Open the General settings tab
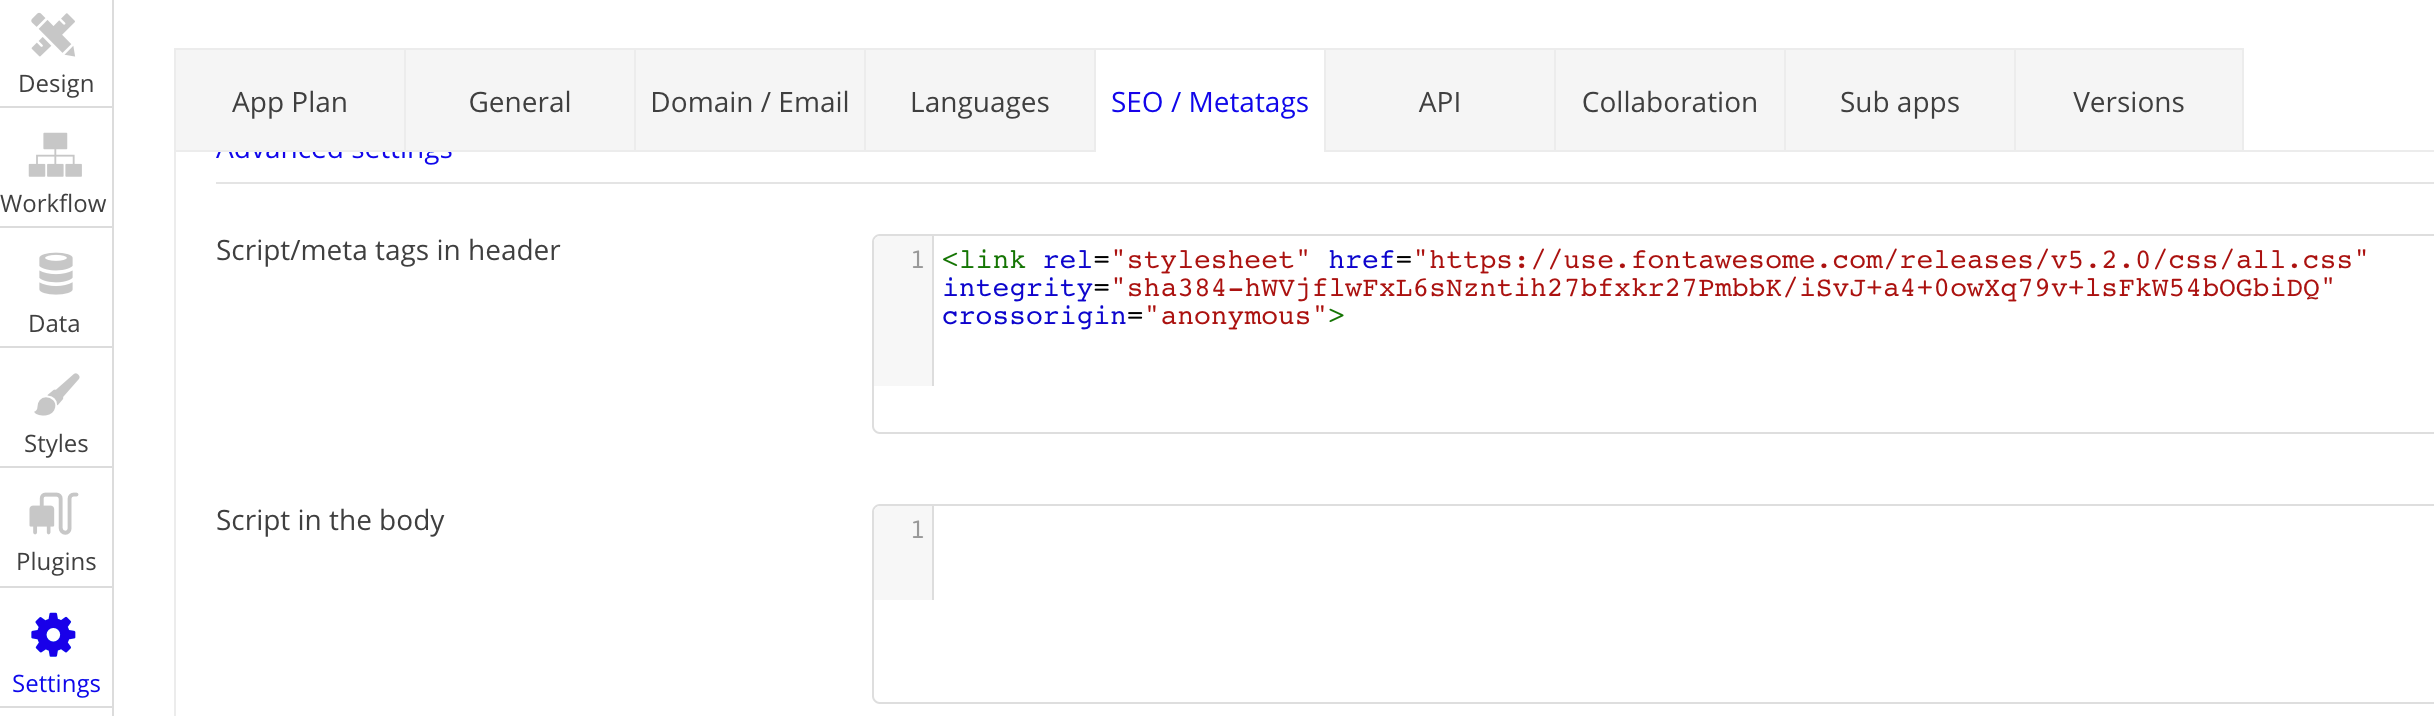The width and height of the screenshot is (2434, 716). click(520, 102)
